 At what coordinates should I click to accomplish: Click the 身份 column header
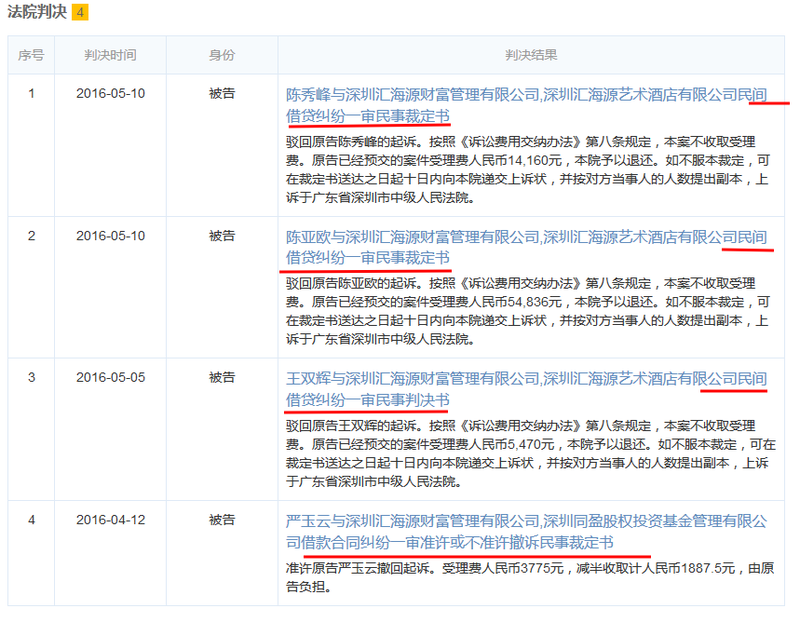click(221, 55)
